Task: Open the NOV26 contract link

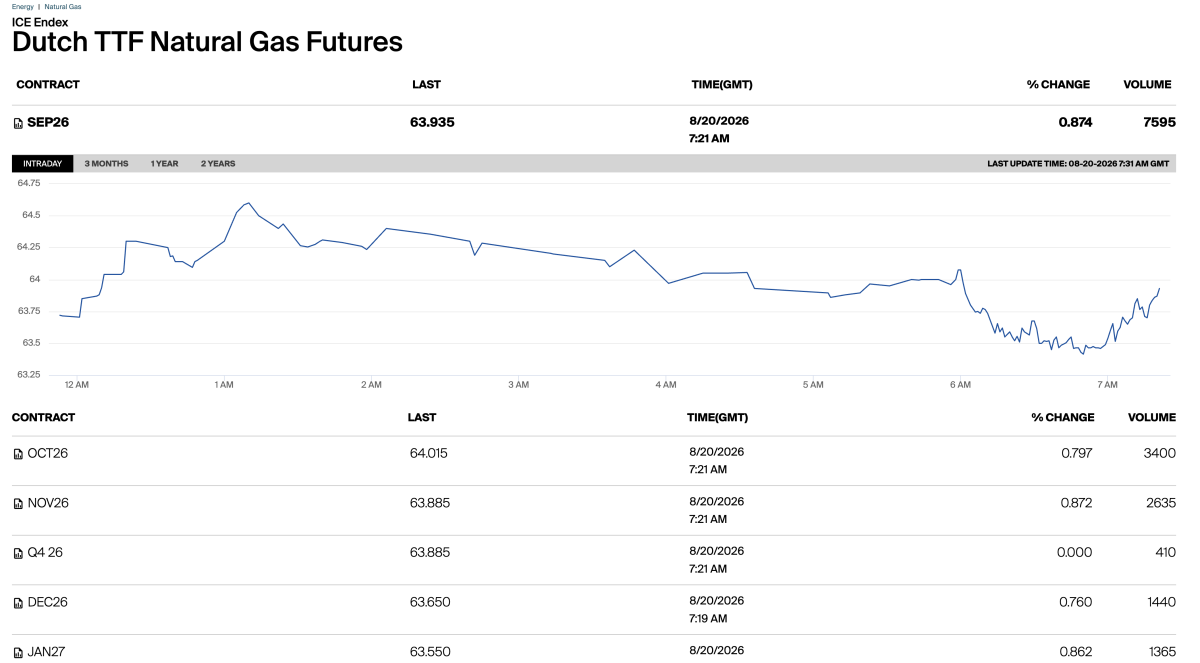Action: tap(48, 503)
